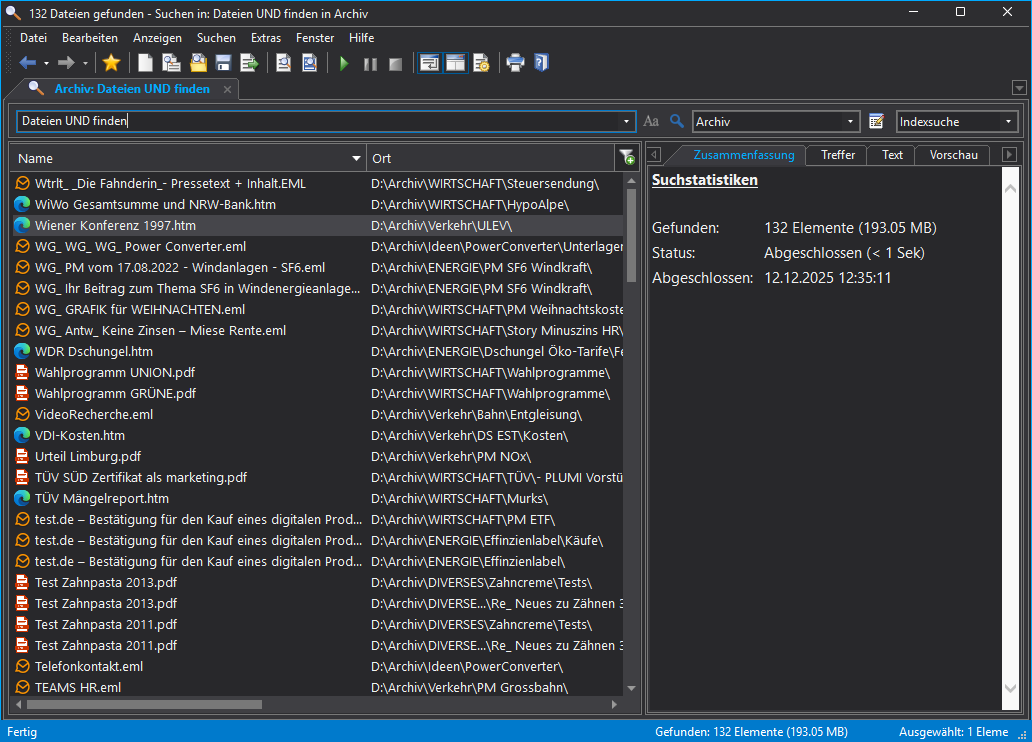The image size is (1032, 742).
Task: Expand the search term history dropdown
Action: tap(626, 121)
